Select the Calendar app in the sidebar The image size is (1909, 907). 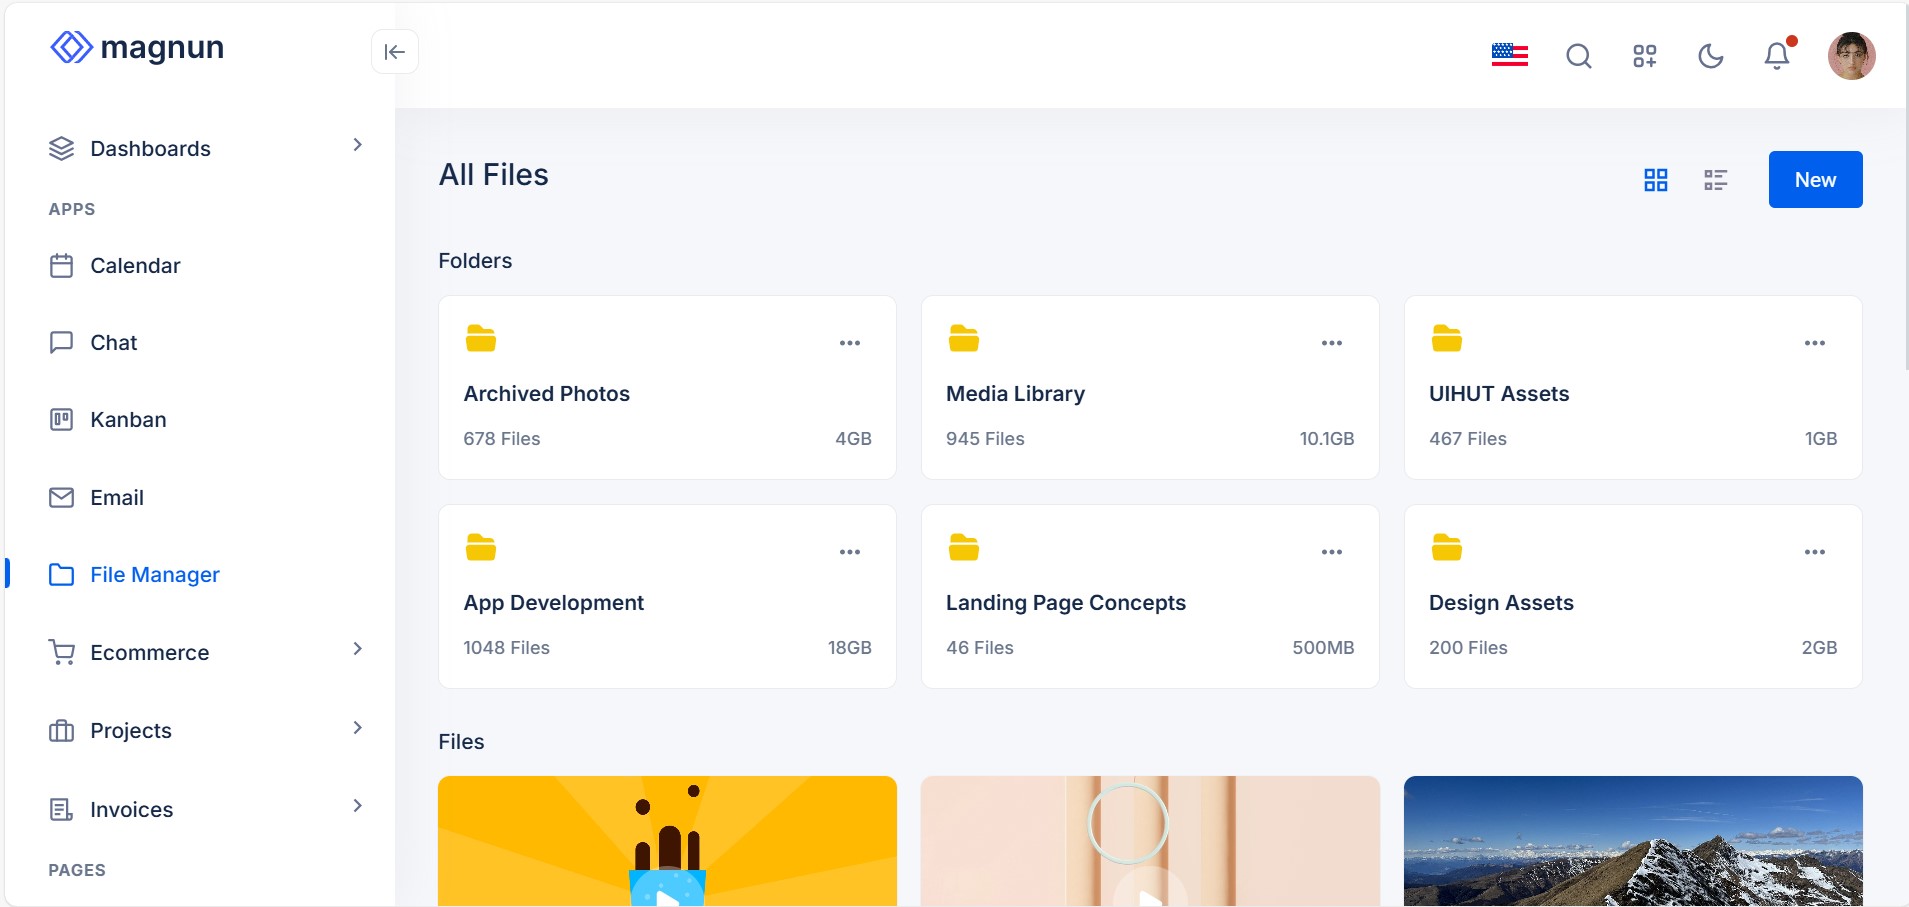coord(133,265)
